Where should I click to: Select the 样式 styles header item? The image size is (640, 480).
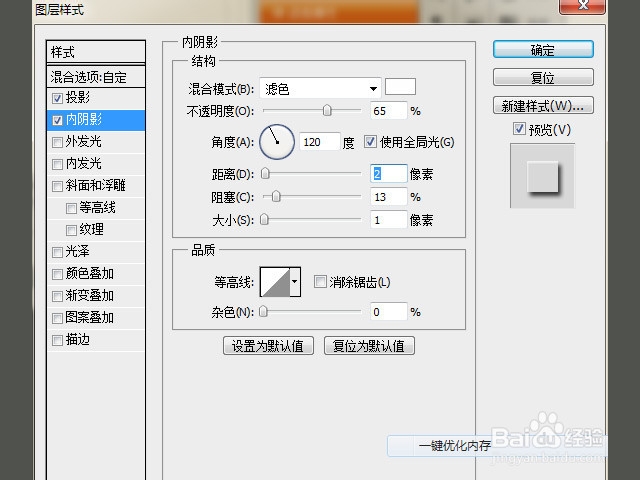point(96,52)
